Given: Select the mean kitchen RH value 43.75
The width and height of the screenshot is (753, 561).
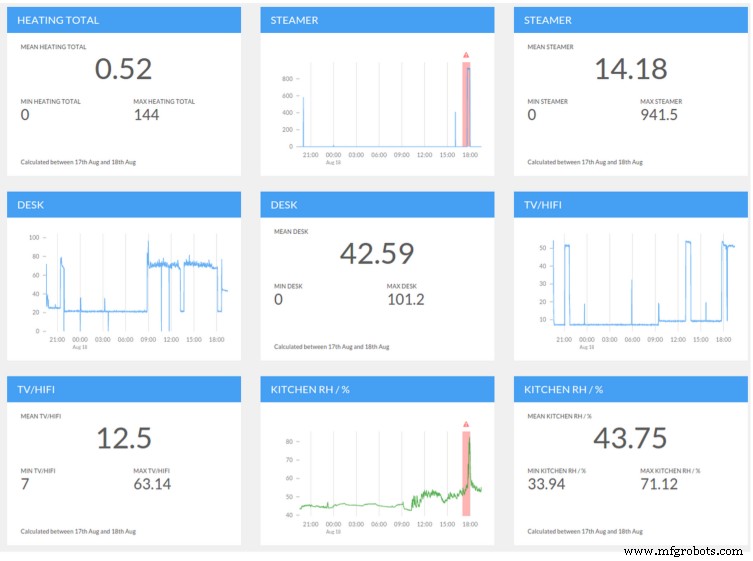Looking at the screenshot, I should point(631,438).
